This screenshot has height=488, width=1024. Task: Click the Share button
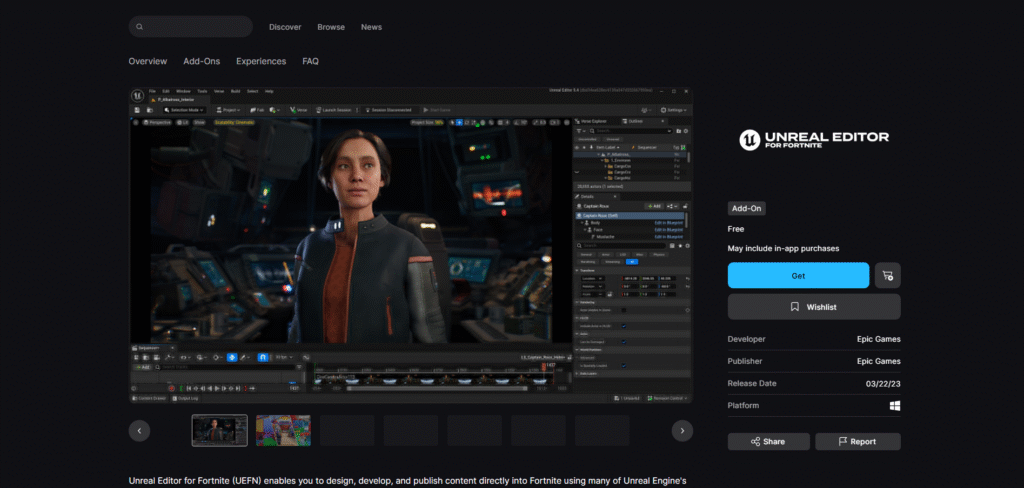click(769, 442)
